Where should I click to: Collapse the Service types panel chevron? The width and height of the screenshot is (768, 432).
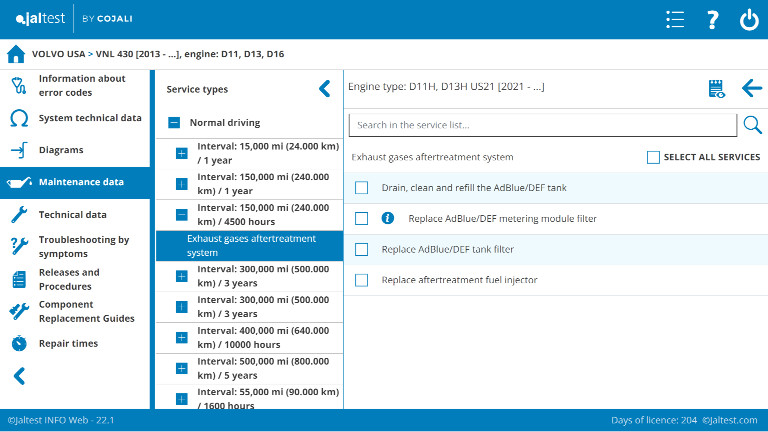coord(324,89)
